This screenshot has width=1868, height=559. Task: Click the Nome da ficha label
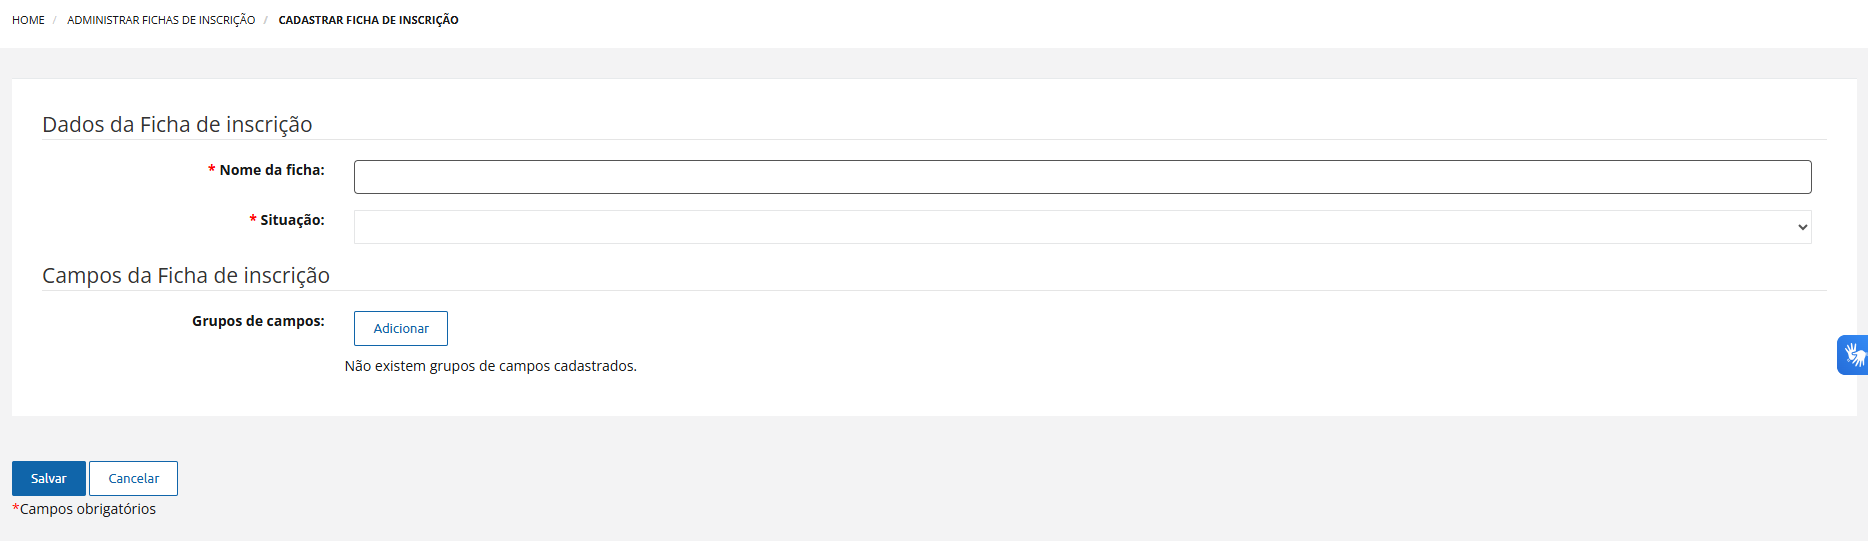click(272, 170)
